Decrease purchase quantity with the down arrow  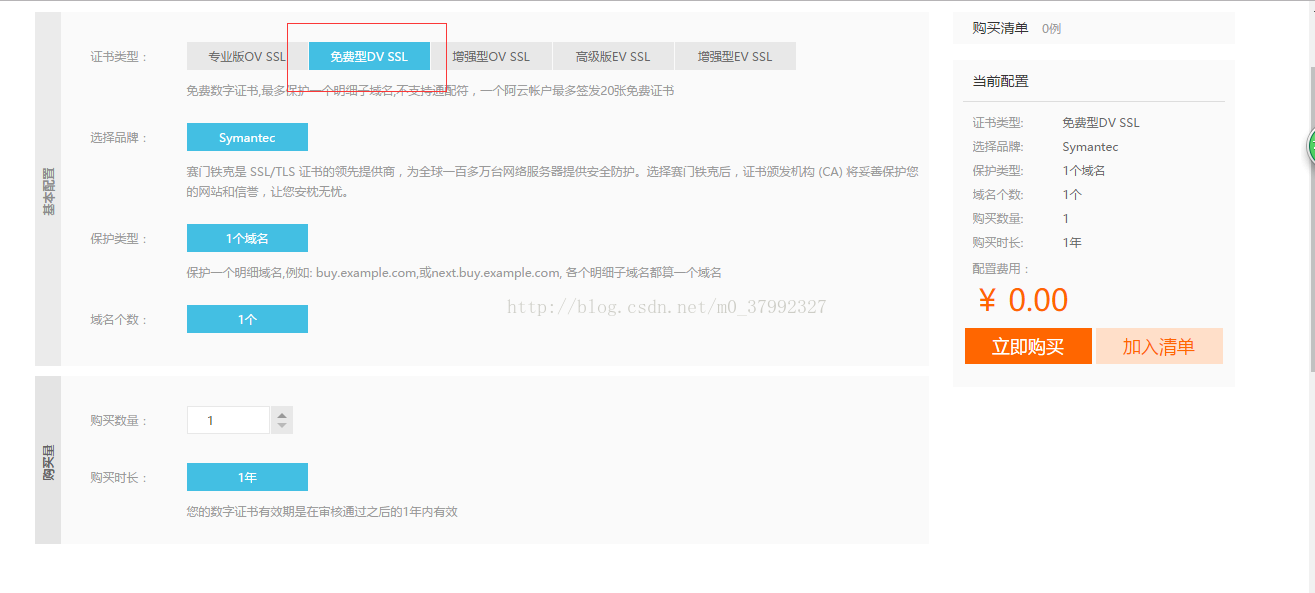pyautogui.click(x=282, y=426)
